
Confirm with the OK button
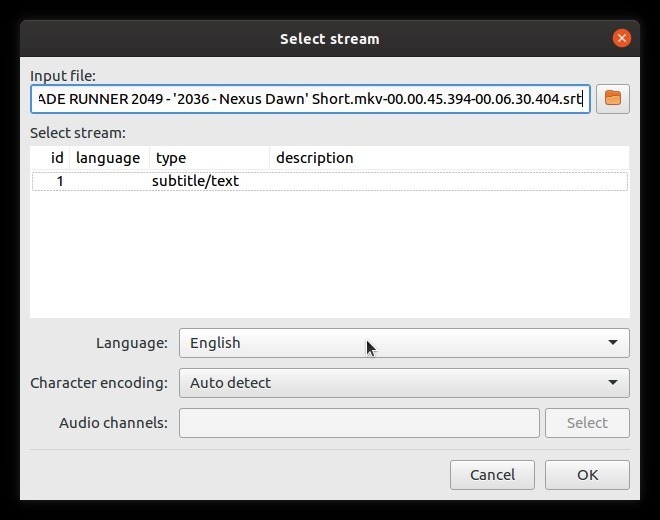(x=587, y=475)
